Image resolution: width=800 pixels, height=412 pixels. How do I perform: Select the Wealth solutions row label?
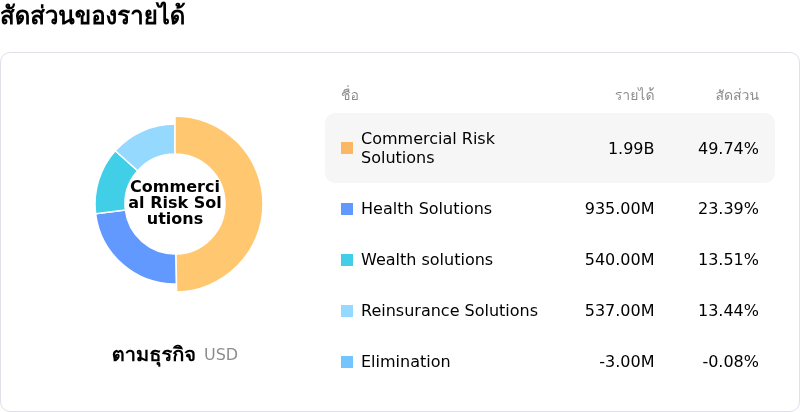[x=426, y=260]
